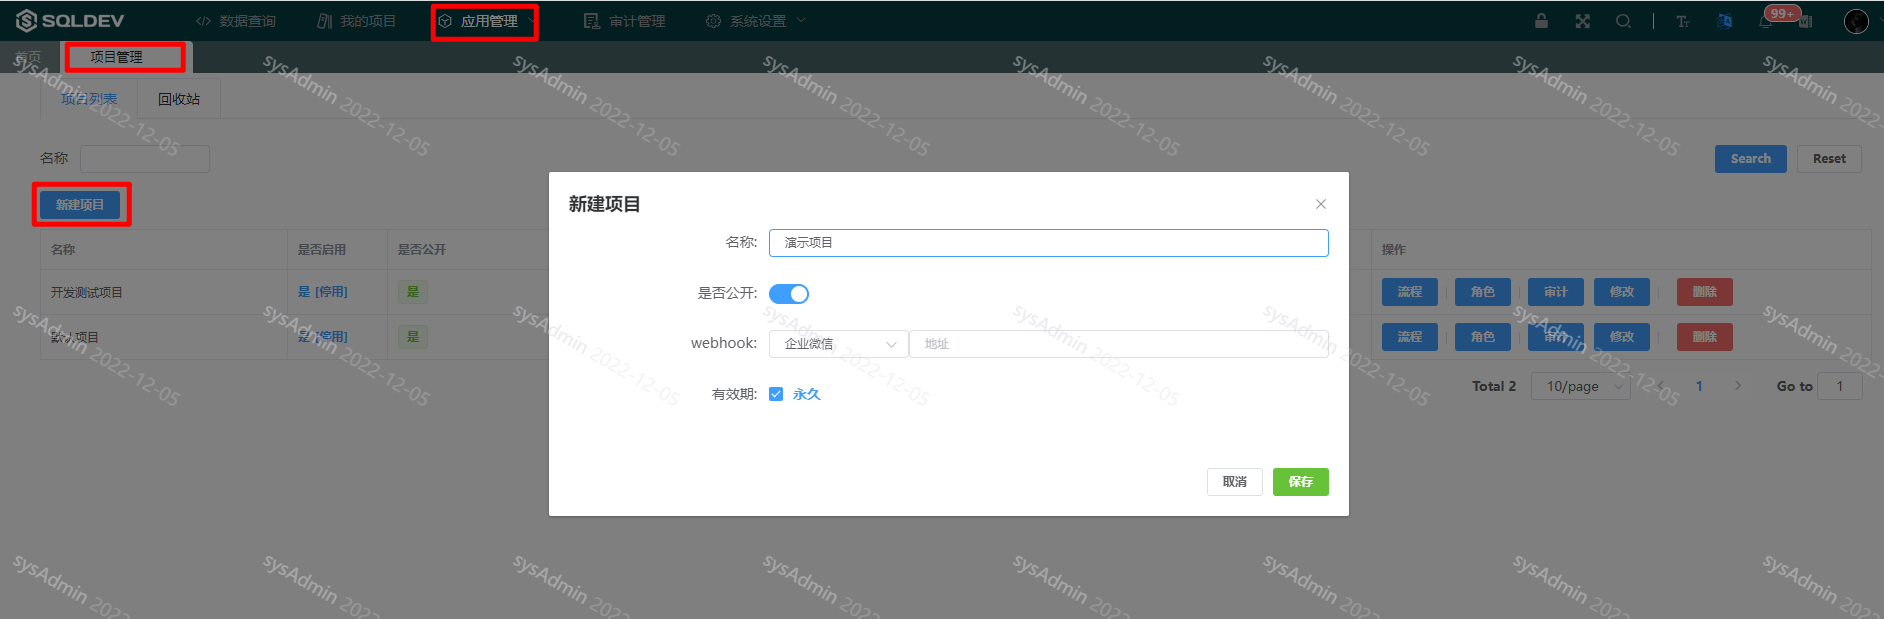Click the 名称 input containing 演示项目
The width and height of the screenshot is (1884, 619).
pyautogui.click(x=1048, y=243)
